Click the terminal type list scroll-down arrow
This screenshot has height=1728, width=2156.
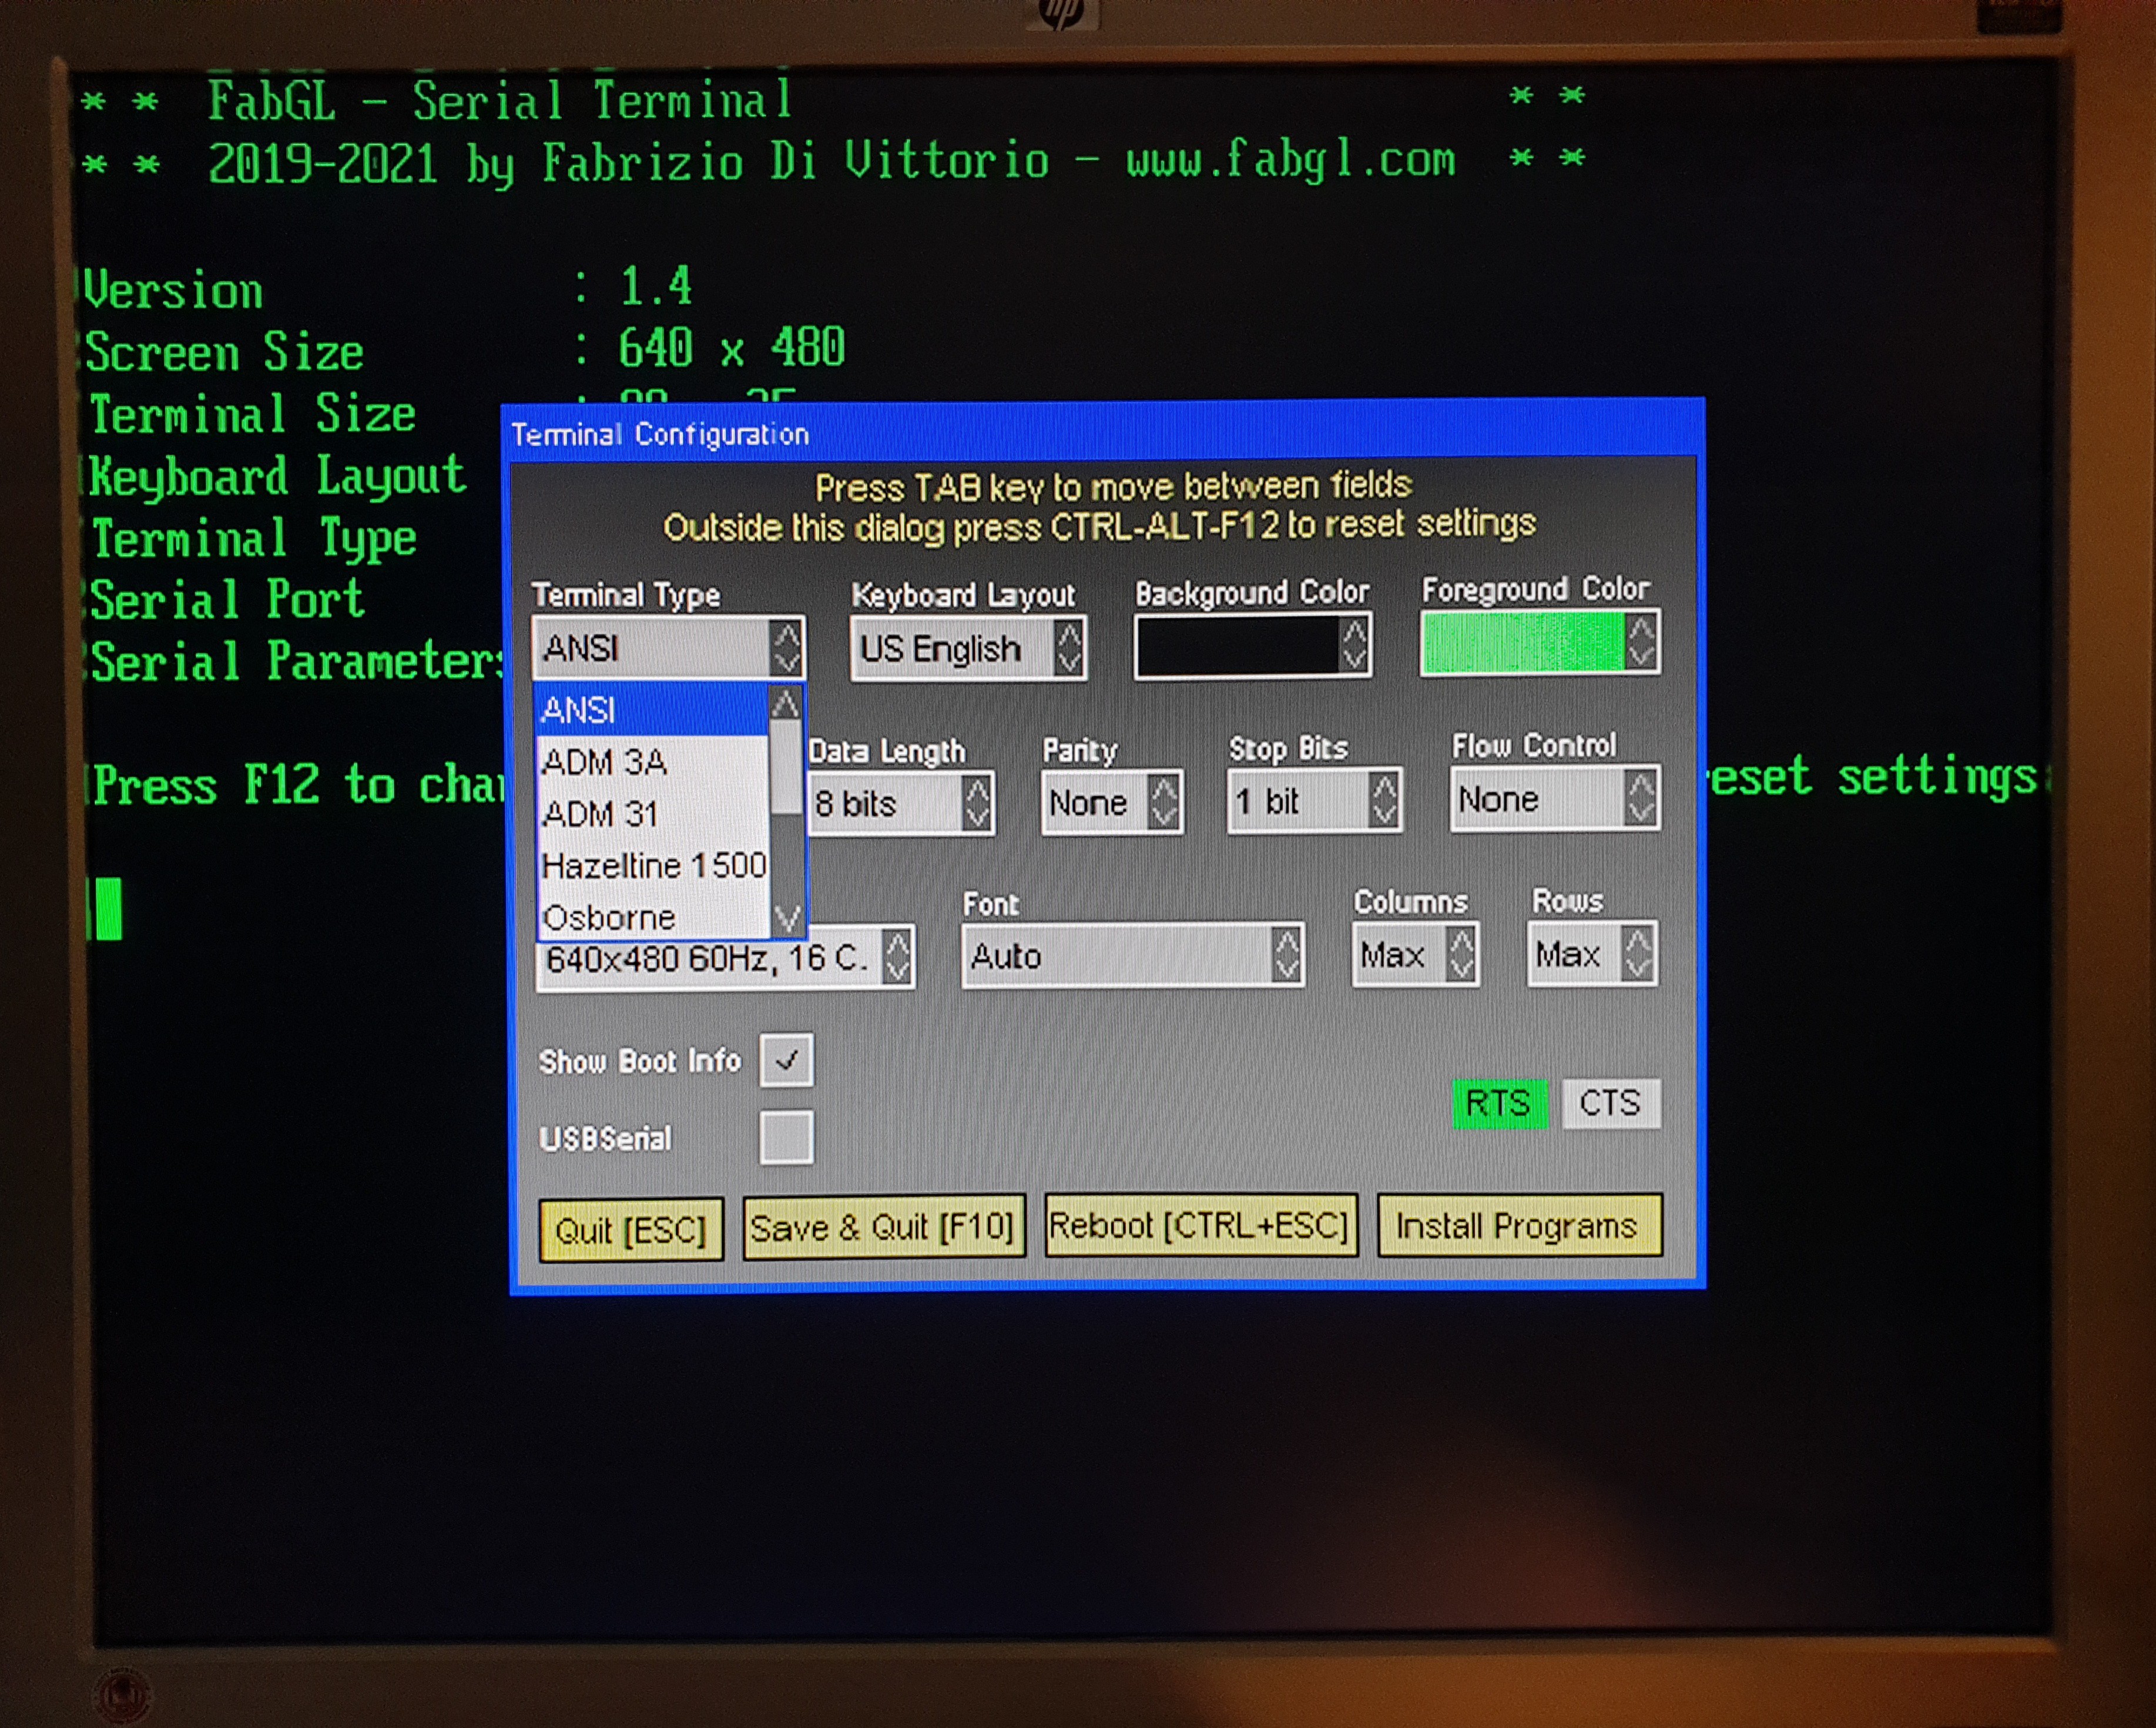[787, 917]
